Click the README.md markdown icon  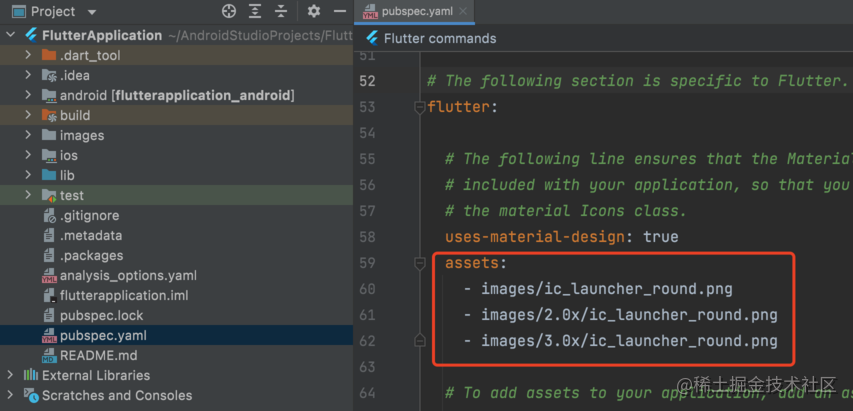[x=49, y=356]
